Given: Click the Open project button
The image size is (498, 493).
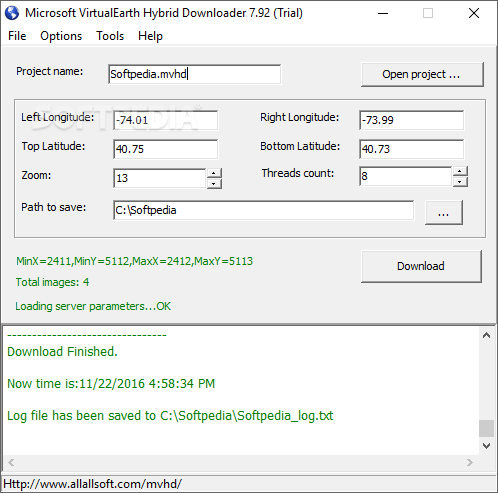Looking at the screenshot, I should [x=422, y=74].
